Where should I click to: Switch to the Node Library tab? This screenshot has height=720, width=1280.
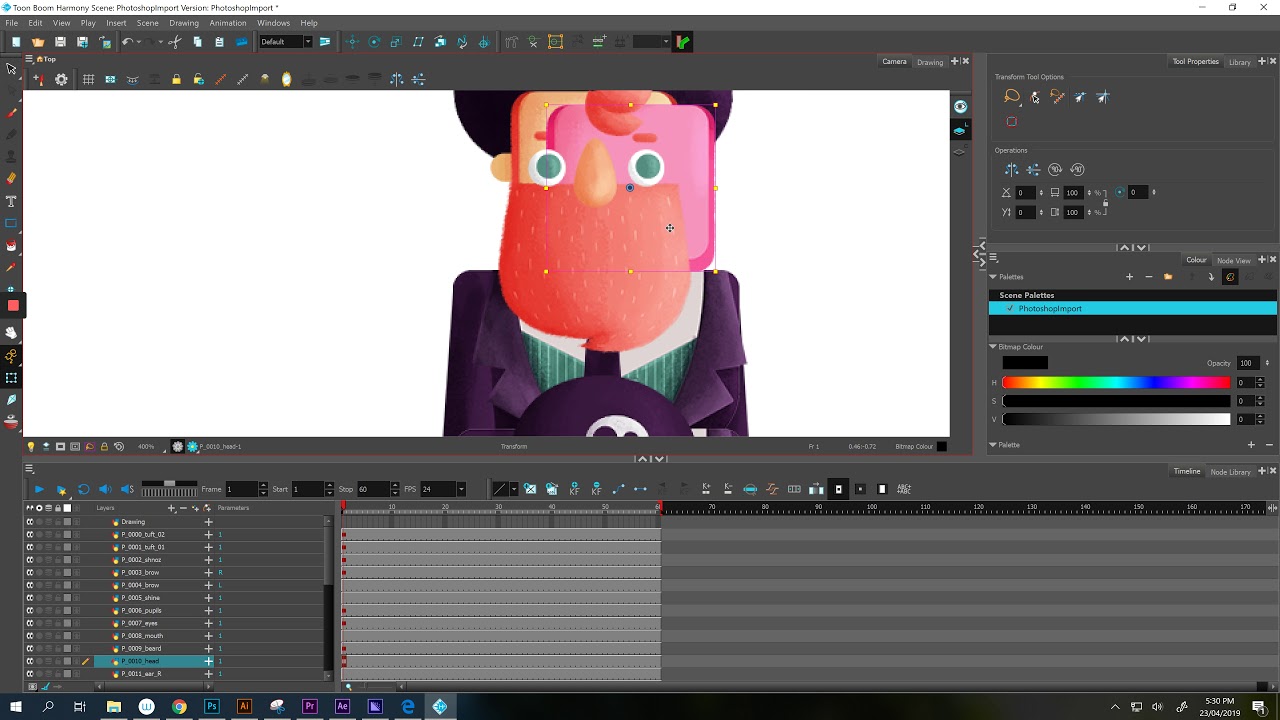pos(1230,472)
